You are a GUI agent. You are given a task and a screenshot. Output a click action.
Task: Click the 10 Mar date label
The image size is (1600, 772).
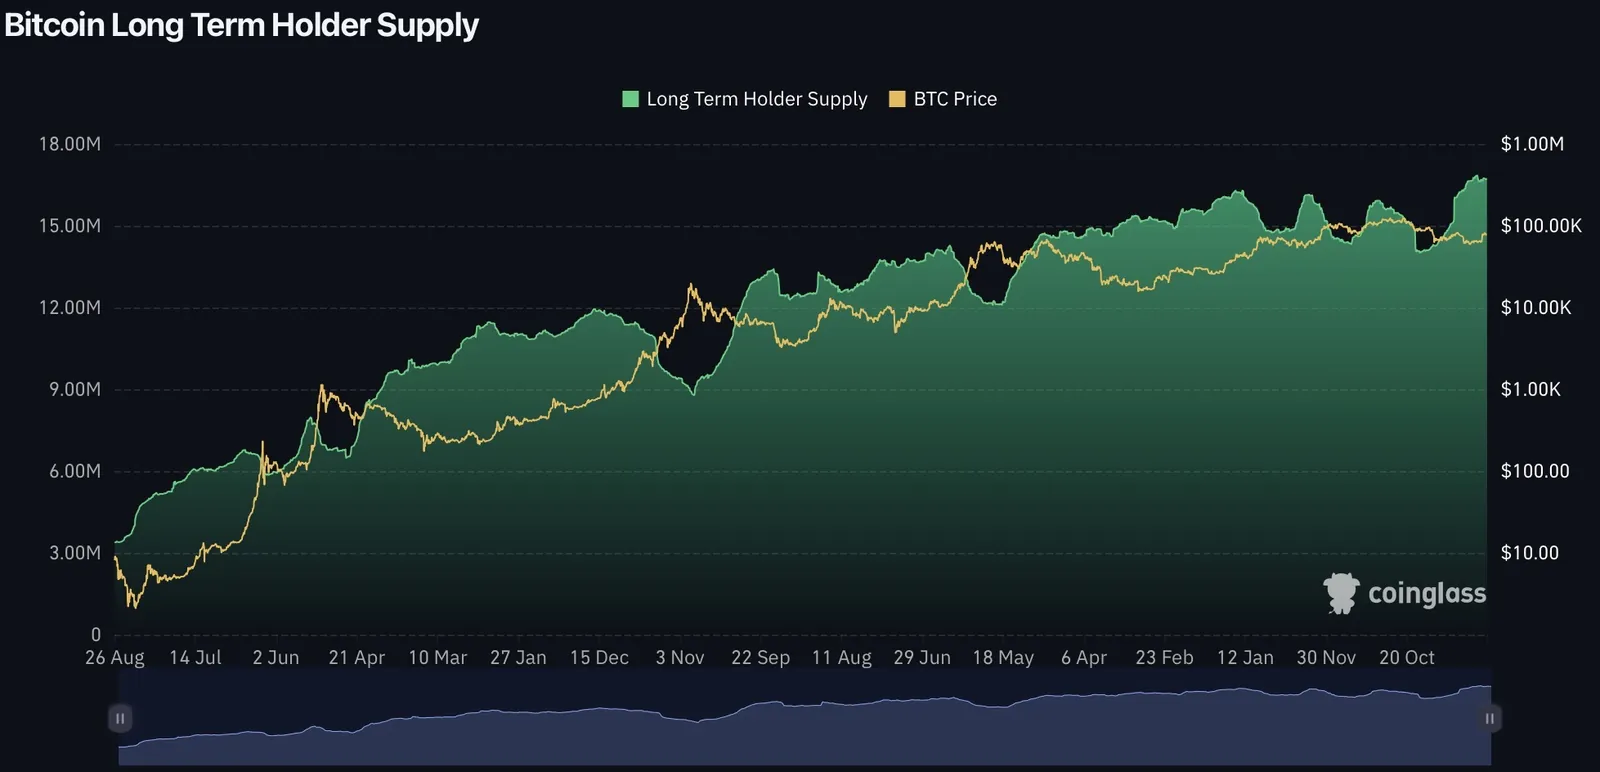click(438, 658)
